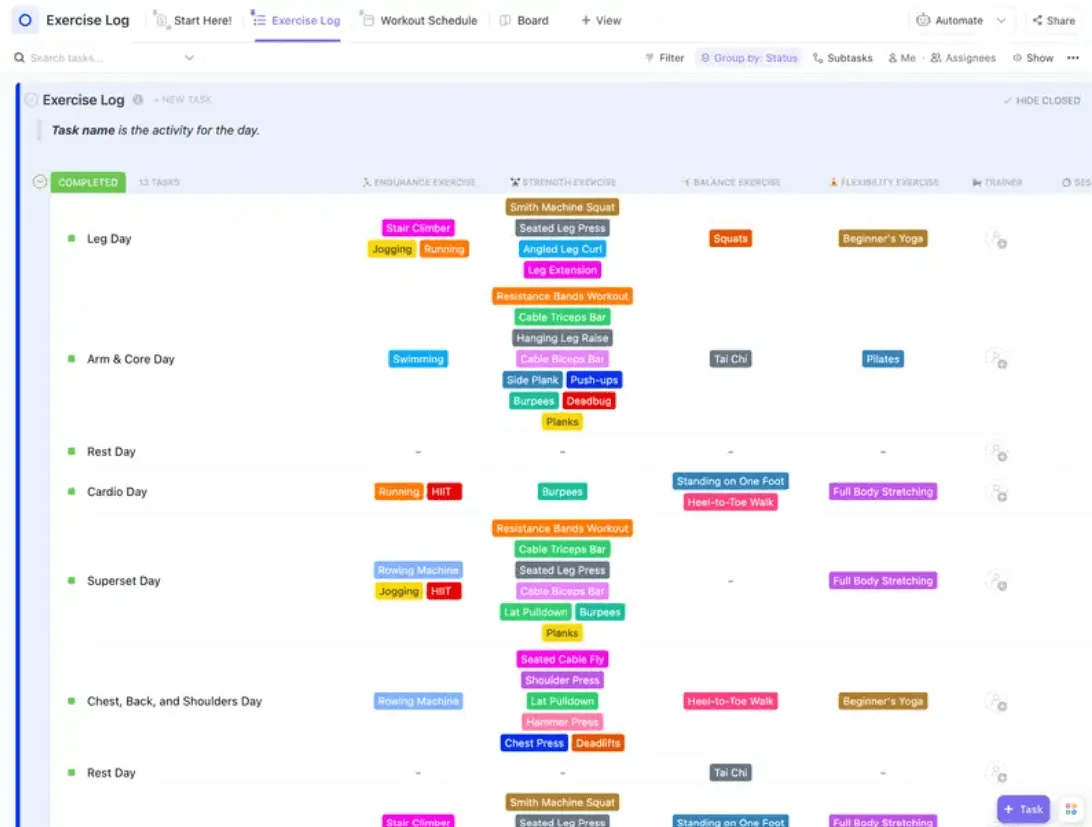Screen dimensions: 1092x827
Task: Open the search tasks dropdown chevron
Action: 189,58
